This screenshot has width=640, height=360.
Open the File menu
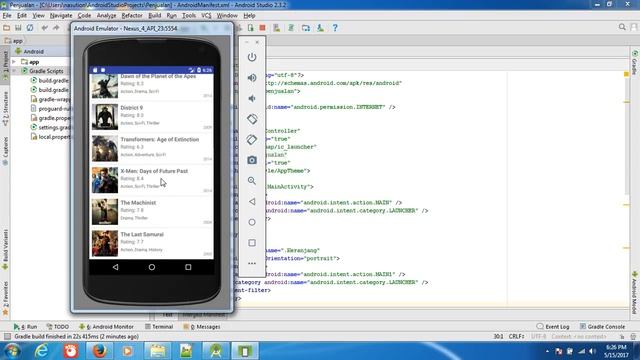(7, 16)
